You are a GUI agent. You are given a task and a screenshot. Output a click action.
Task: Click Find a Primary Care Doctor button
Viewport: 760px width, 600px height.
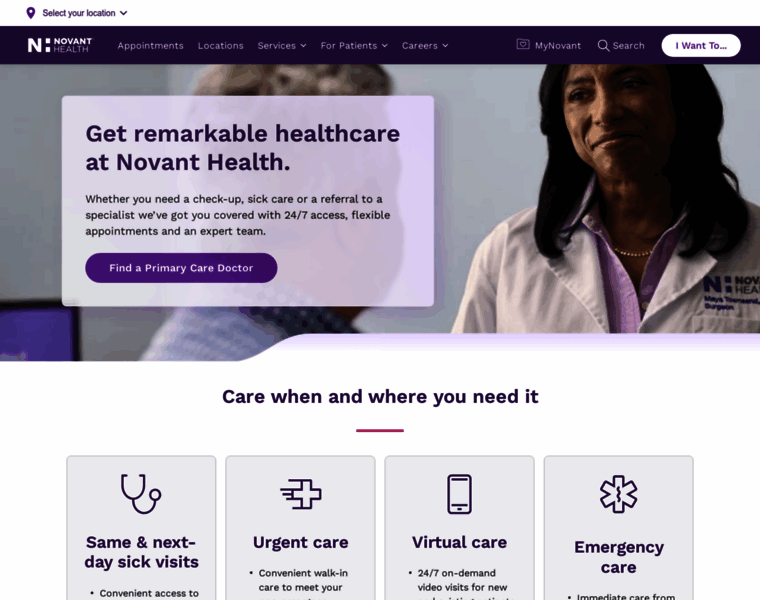point(181,268)
